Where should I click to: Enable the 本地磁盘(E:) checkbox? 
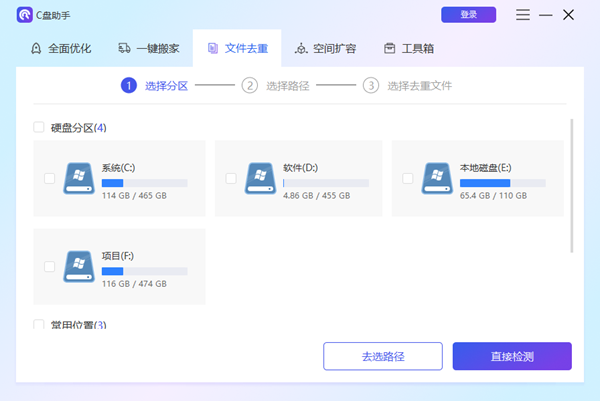tap(408, 178)
